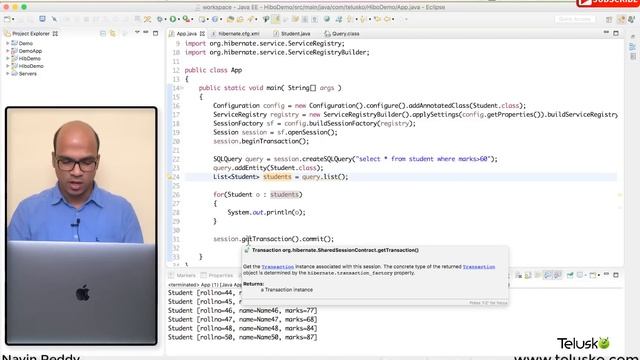
Task: Click the highlighted 'students' variable on line 24
Action: tap(277, 177)
